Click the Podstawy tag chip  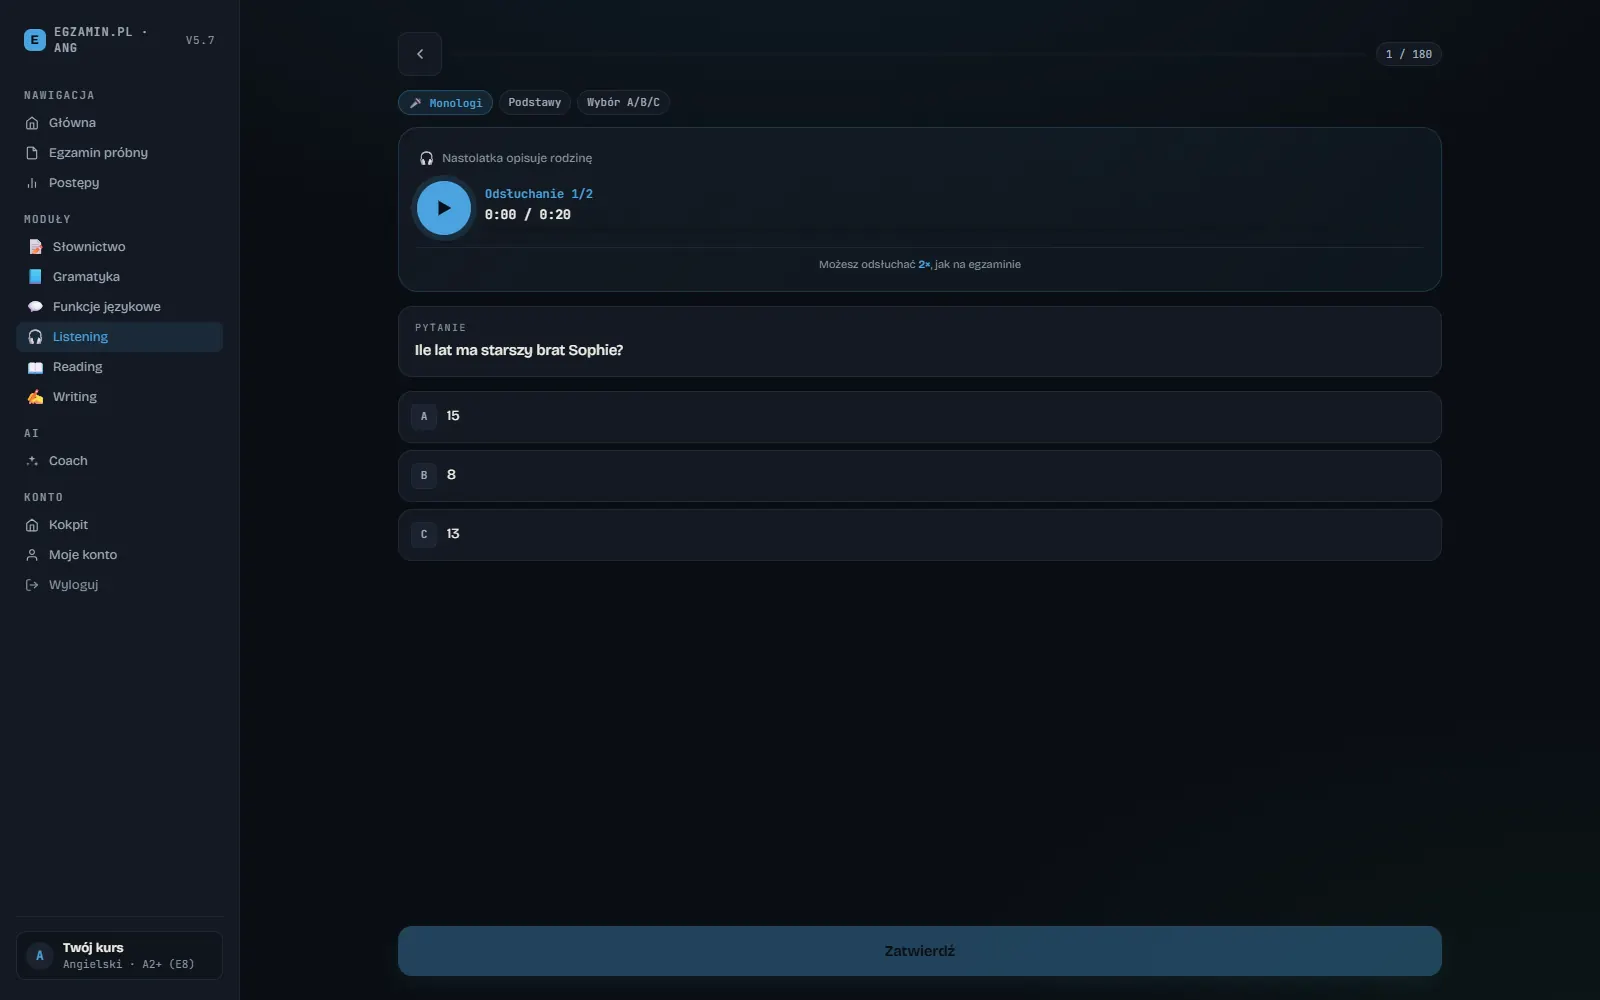[535, 103]
